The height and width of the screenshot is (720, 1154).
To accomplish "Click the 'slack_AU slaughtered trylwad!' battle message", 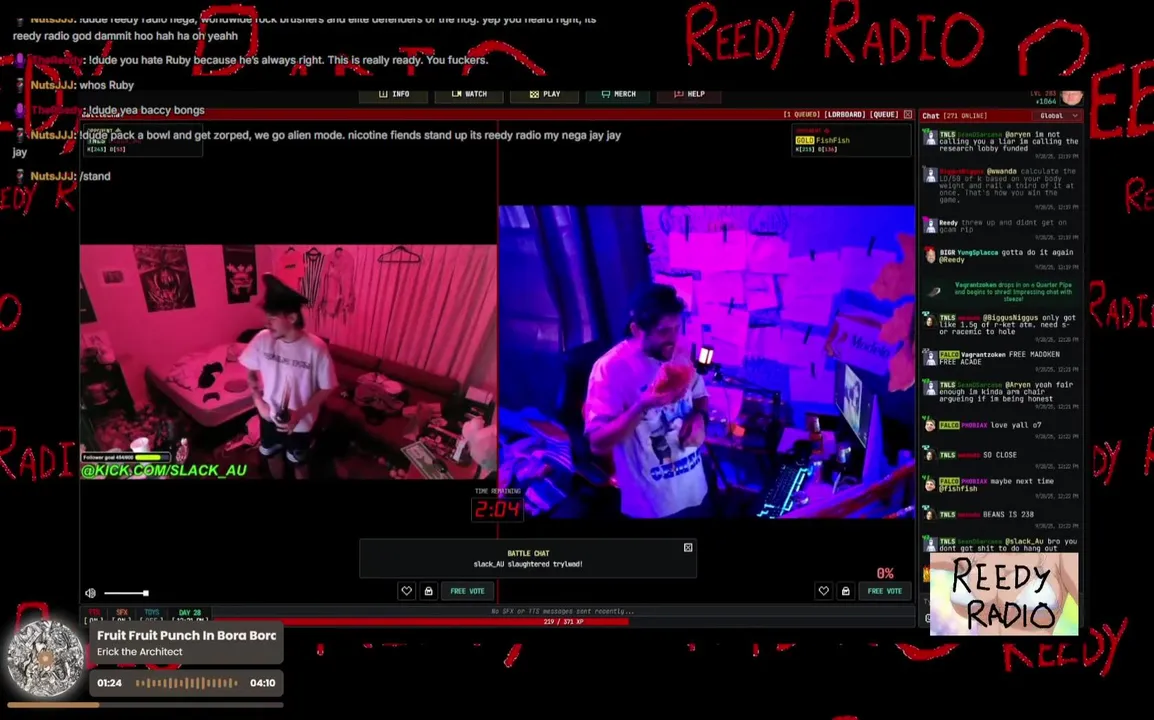I will click(x=528, y=564).
